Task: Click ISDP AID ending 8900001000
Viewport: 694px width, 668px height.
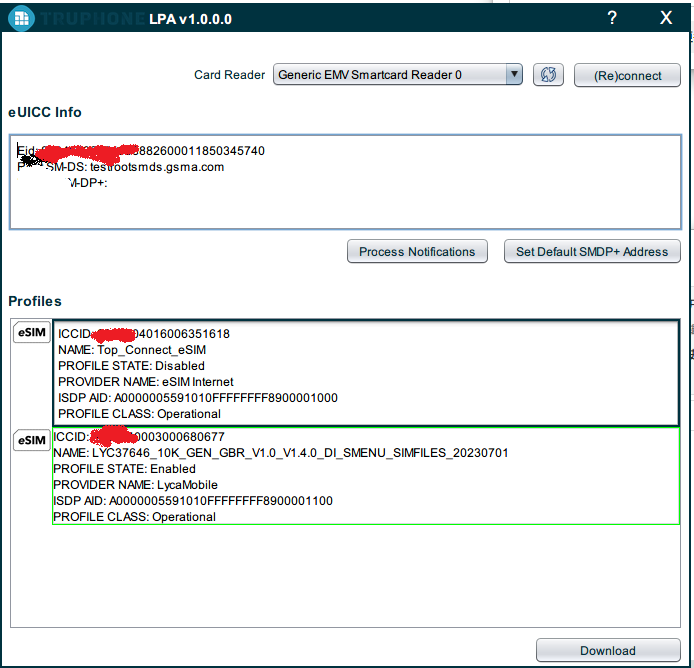Action: (x=198, y=398)
